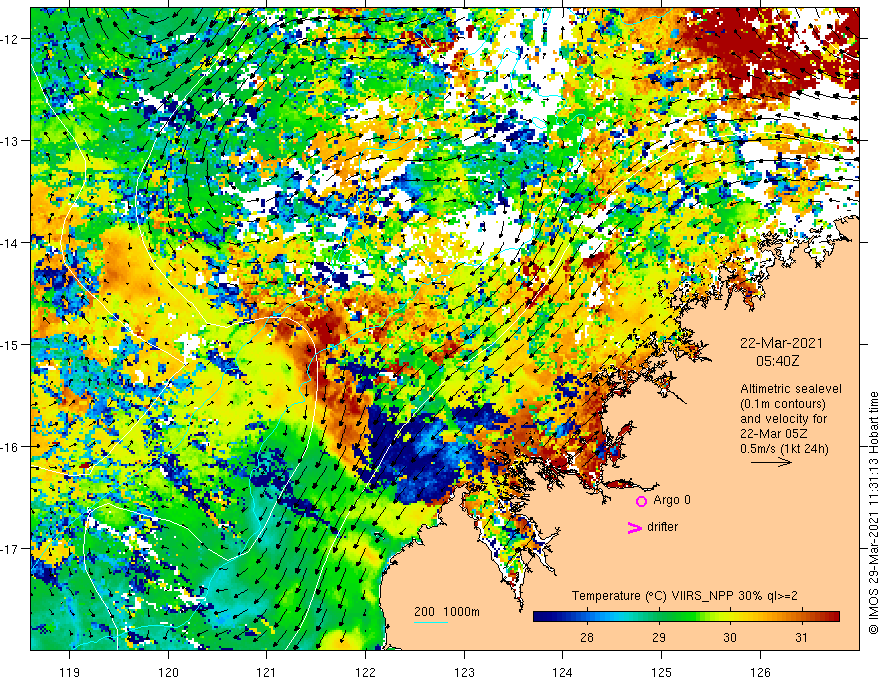Click latitude axis label -15
This screenshot has width=880, height=680.
[11, 344]
